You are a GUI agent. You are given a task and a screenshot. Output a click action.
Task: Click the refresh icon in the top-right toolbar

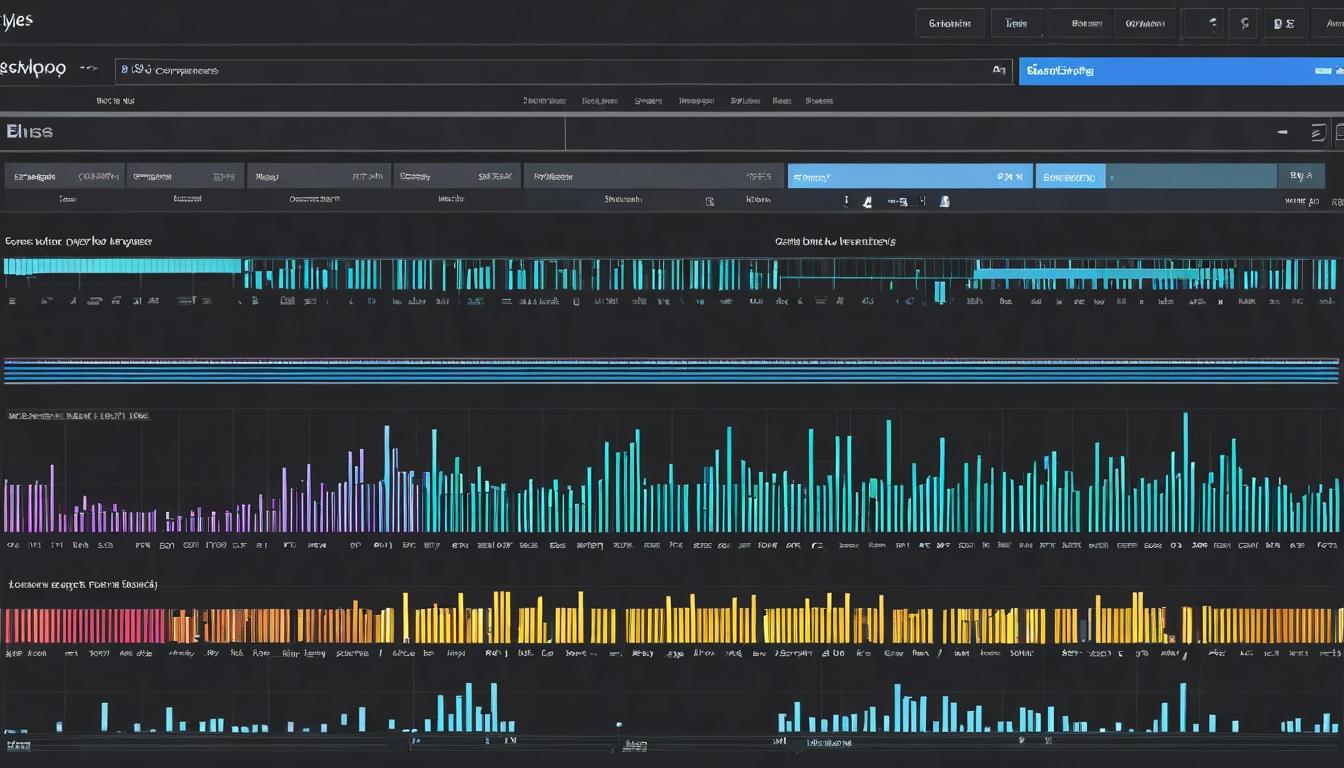coord(1245,22)
